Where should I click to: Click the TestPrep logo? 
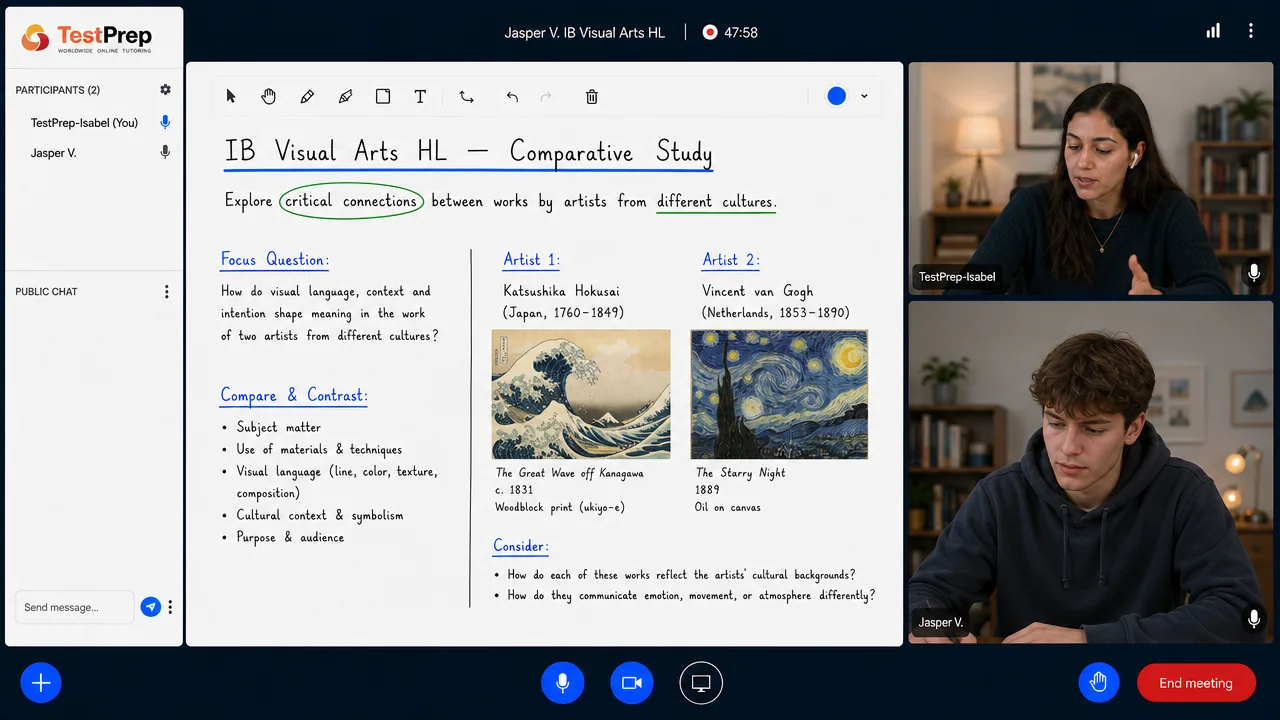tap(87, 38)
